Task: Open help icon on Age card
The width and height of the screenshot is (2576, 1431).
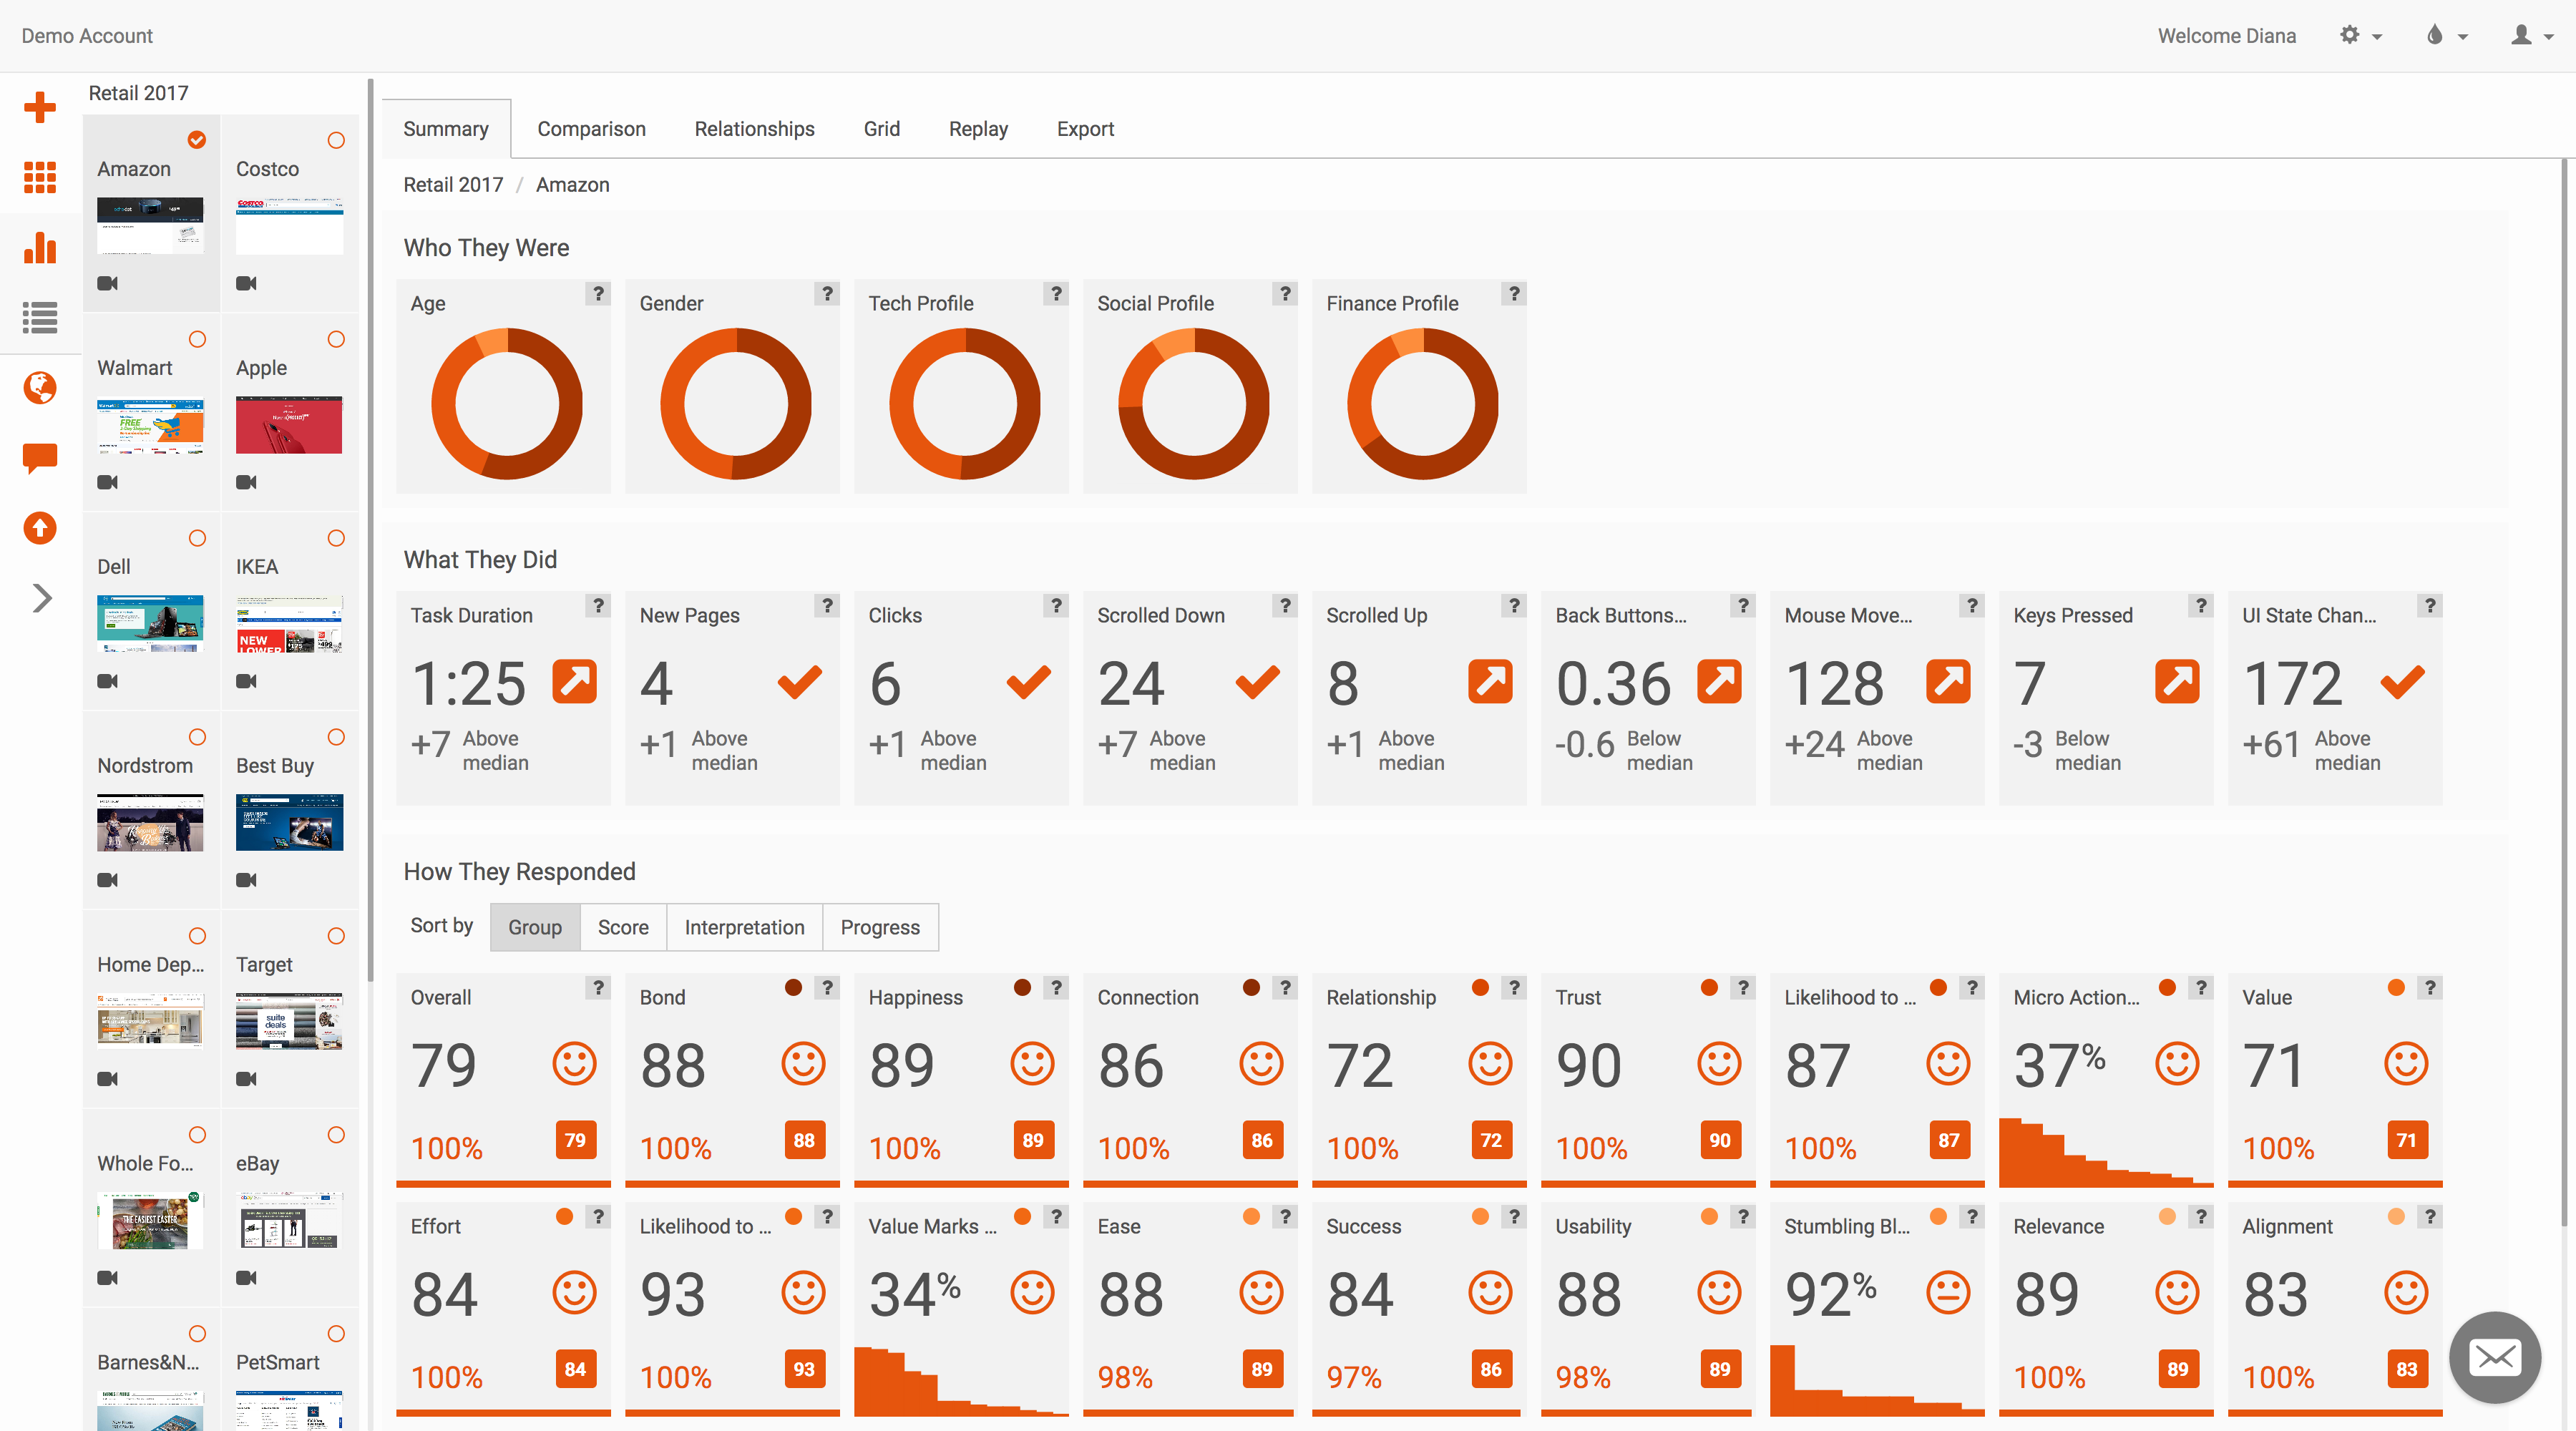Action: (x=598, y=293)
